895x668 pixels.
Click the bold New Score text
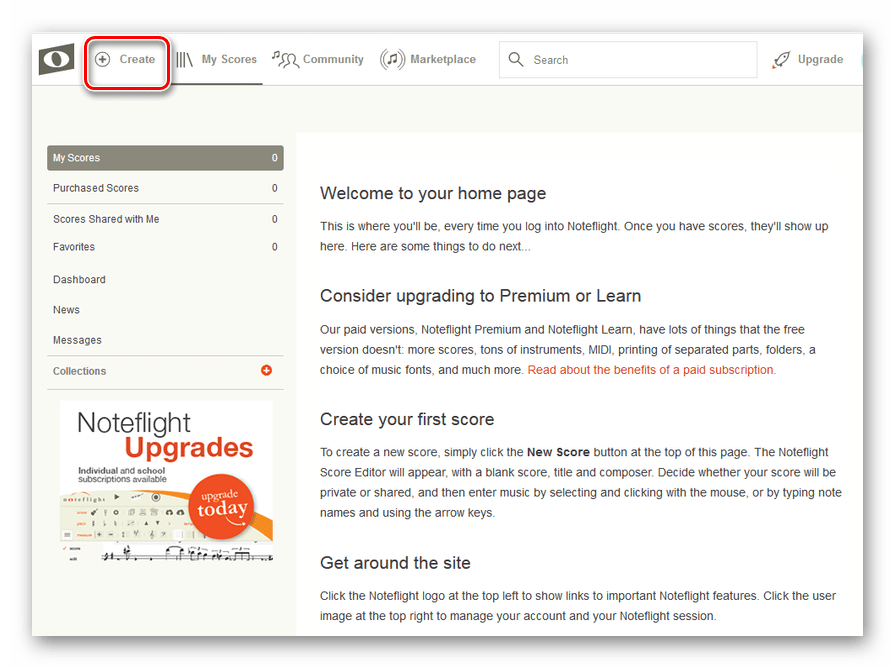558,452
